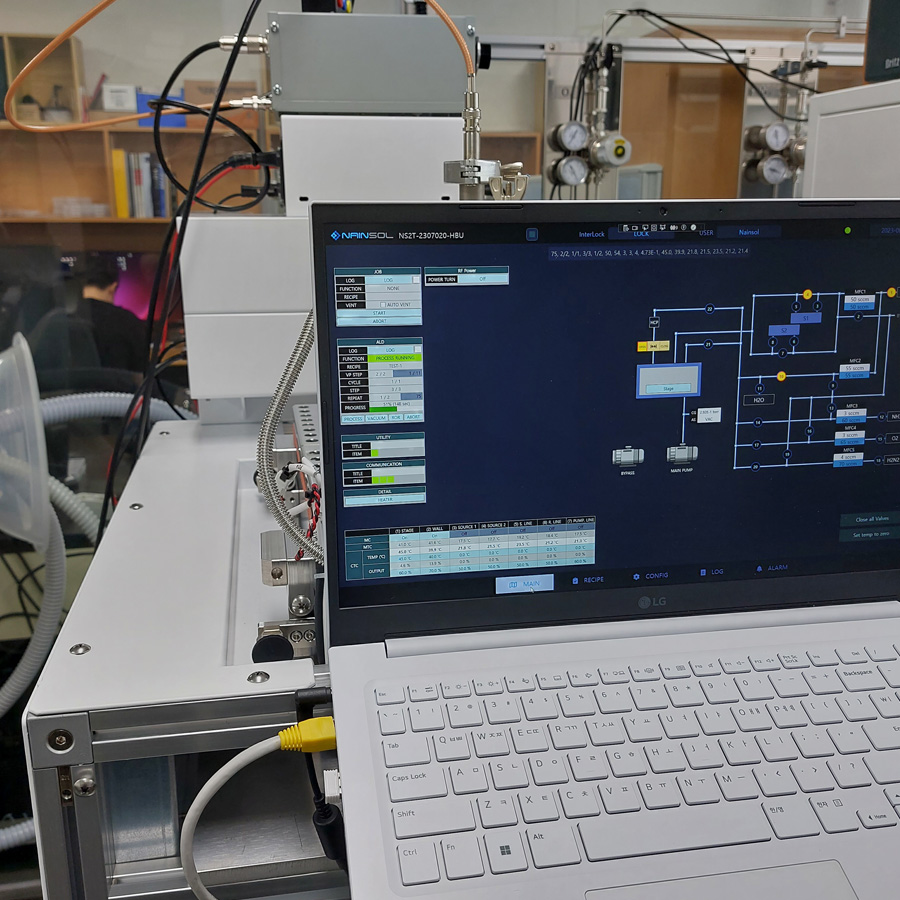
Task: Open the ALD recipe TEST-1 field
Action: (394, 367)
